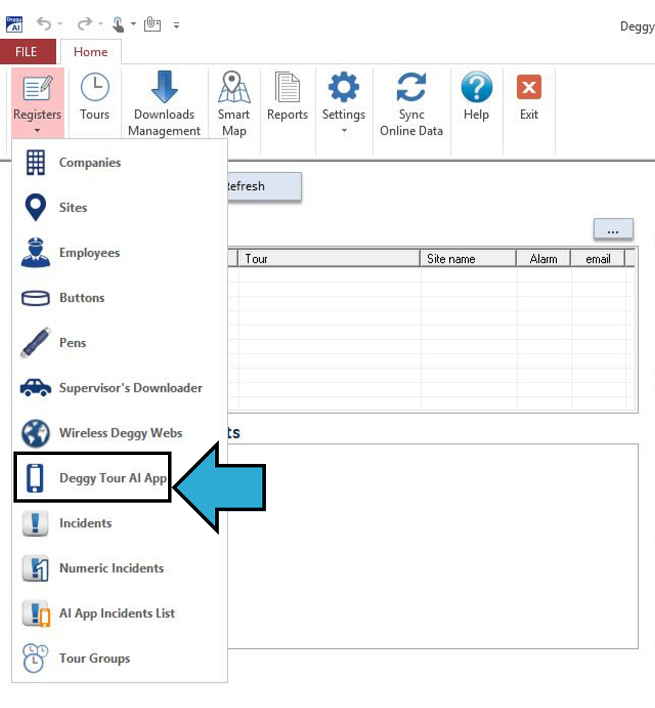This screenshot has width=655, height=708.
Task: Select Tour Groups entry
Action: [x=120, y=658]
